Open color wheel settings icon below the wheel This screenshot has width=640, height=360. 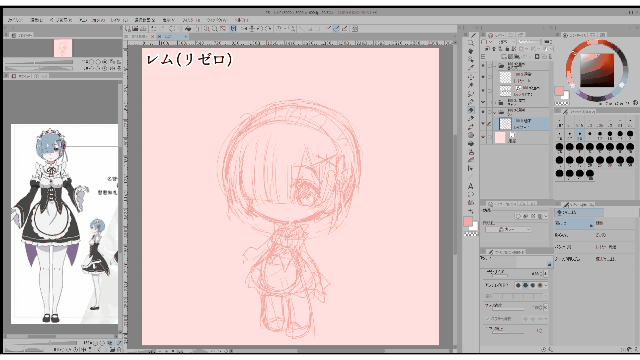(x=635, y=103)
